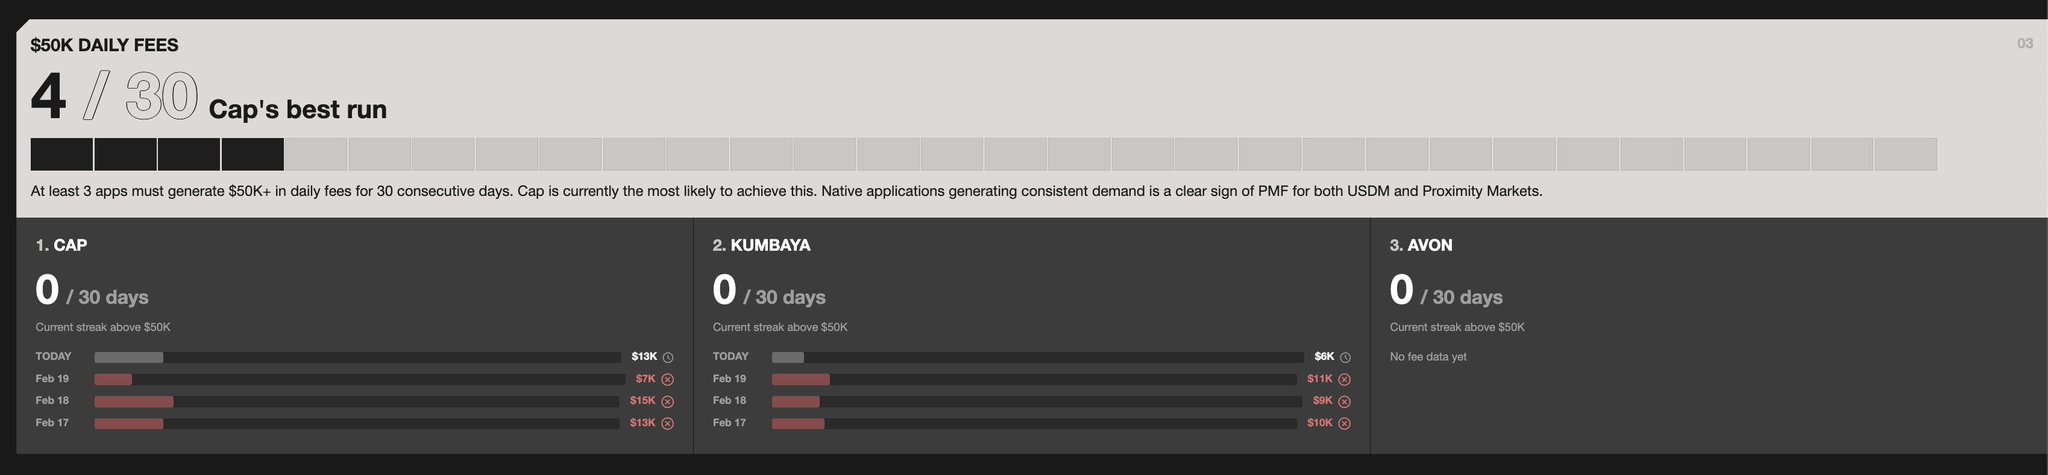
Task: Select the last empty streak segment
Action: (x=1905, y=154)
